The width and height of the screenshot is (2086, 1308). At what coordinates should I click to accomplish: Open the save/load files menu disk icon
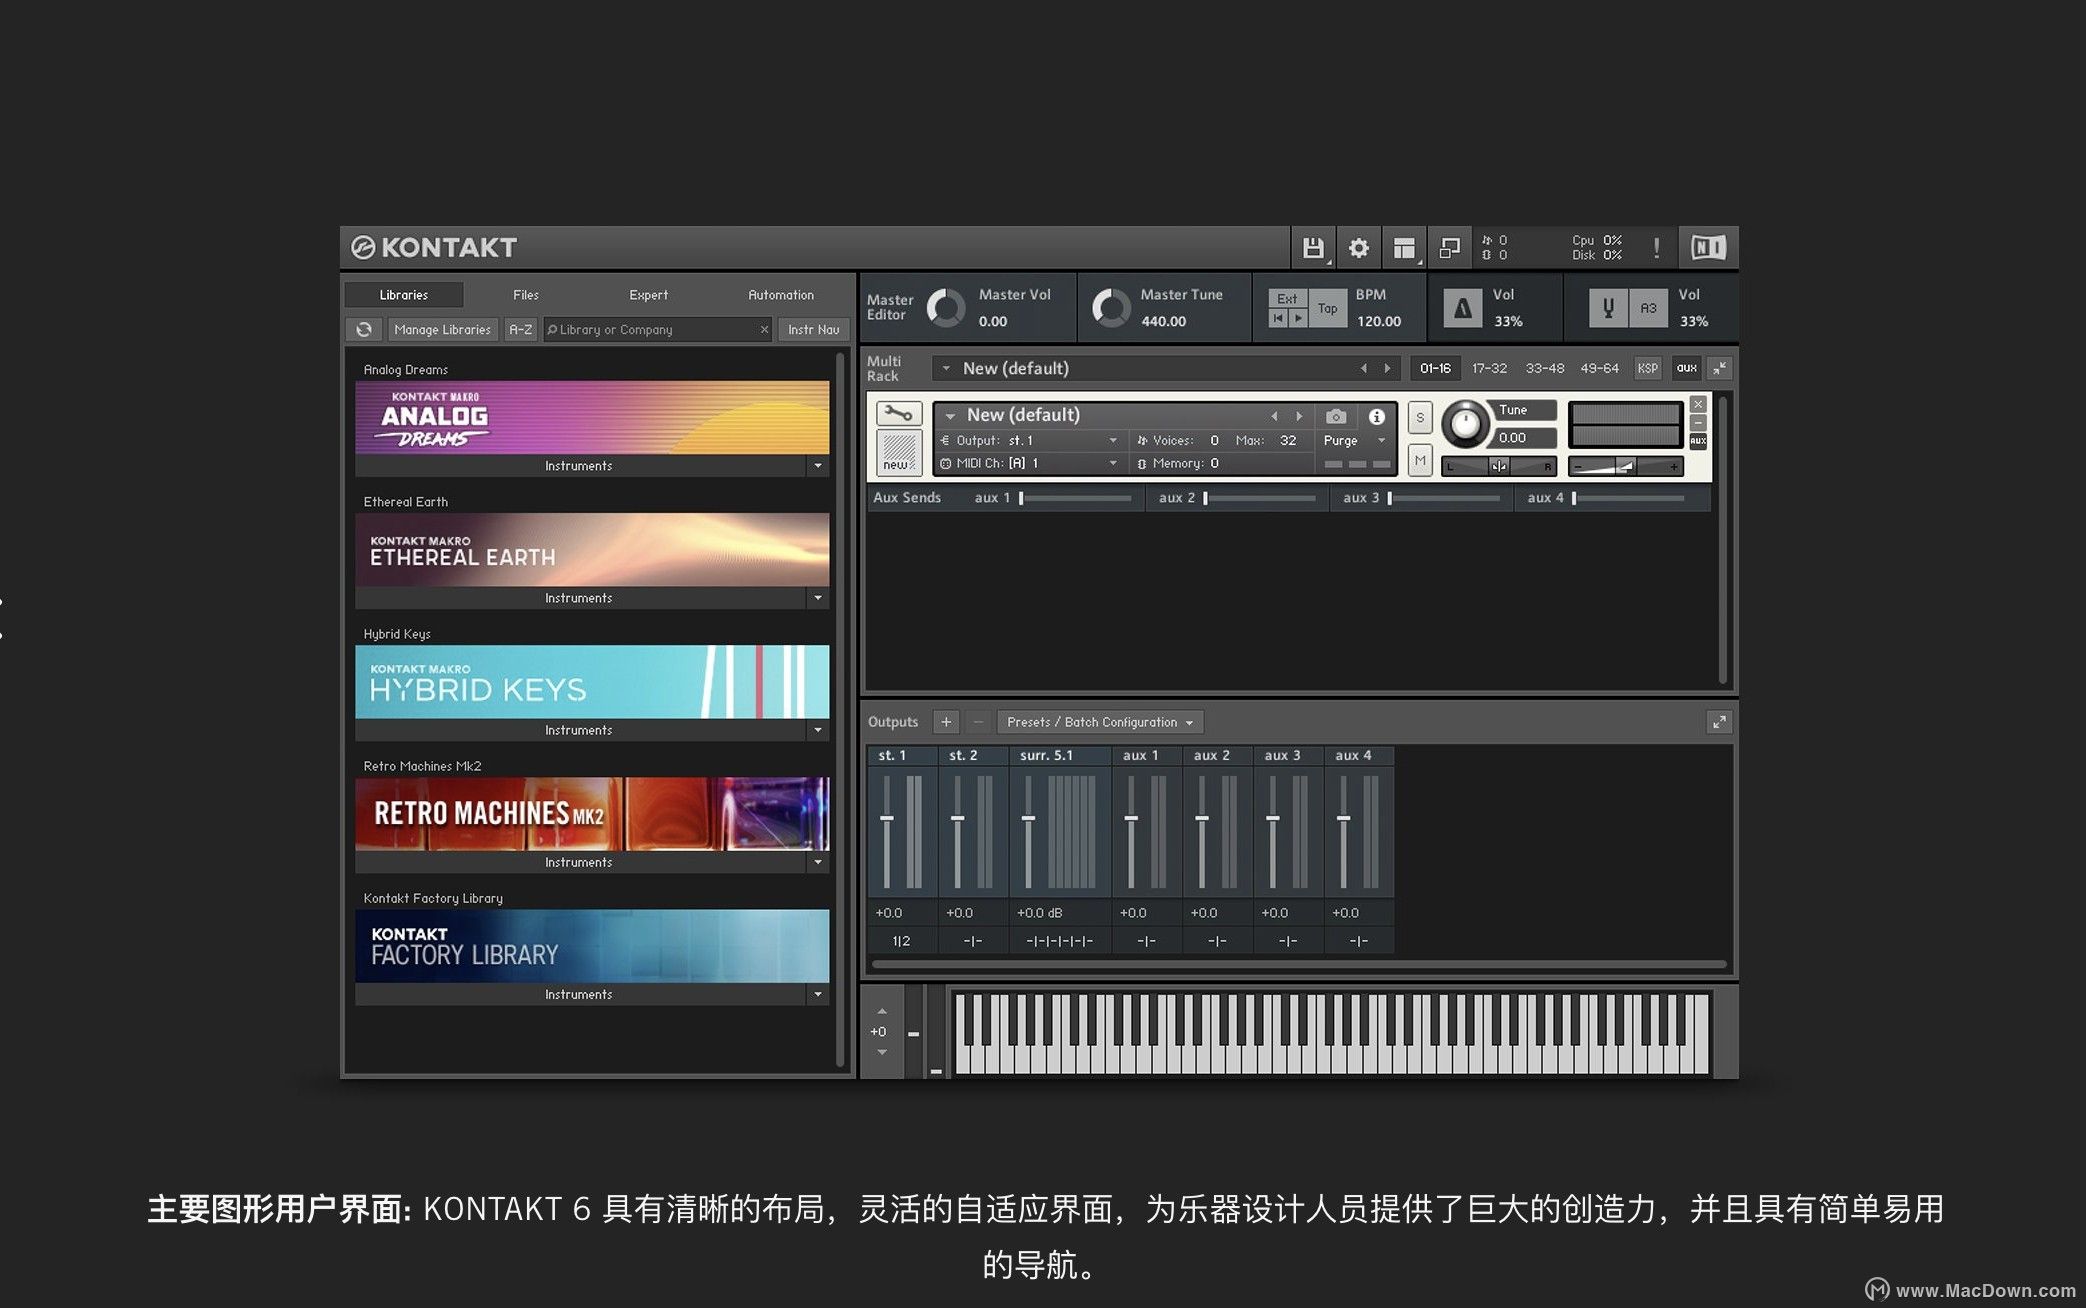click(1313, 248)
